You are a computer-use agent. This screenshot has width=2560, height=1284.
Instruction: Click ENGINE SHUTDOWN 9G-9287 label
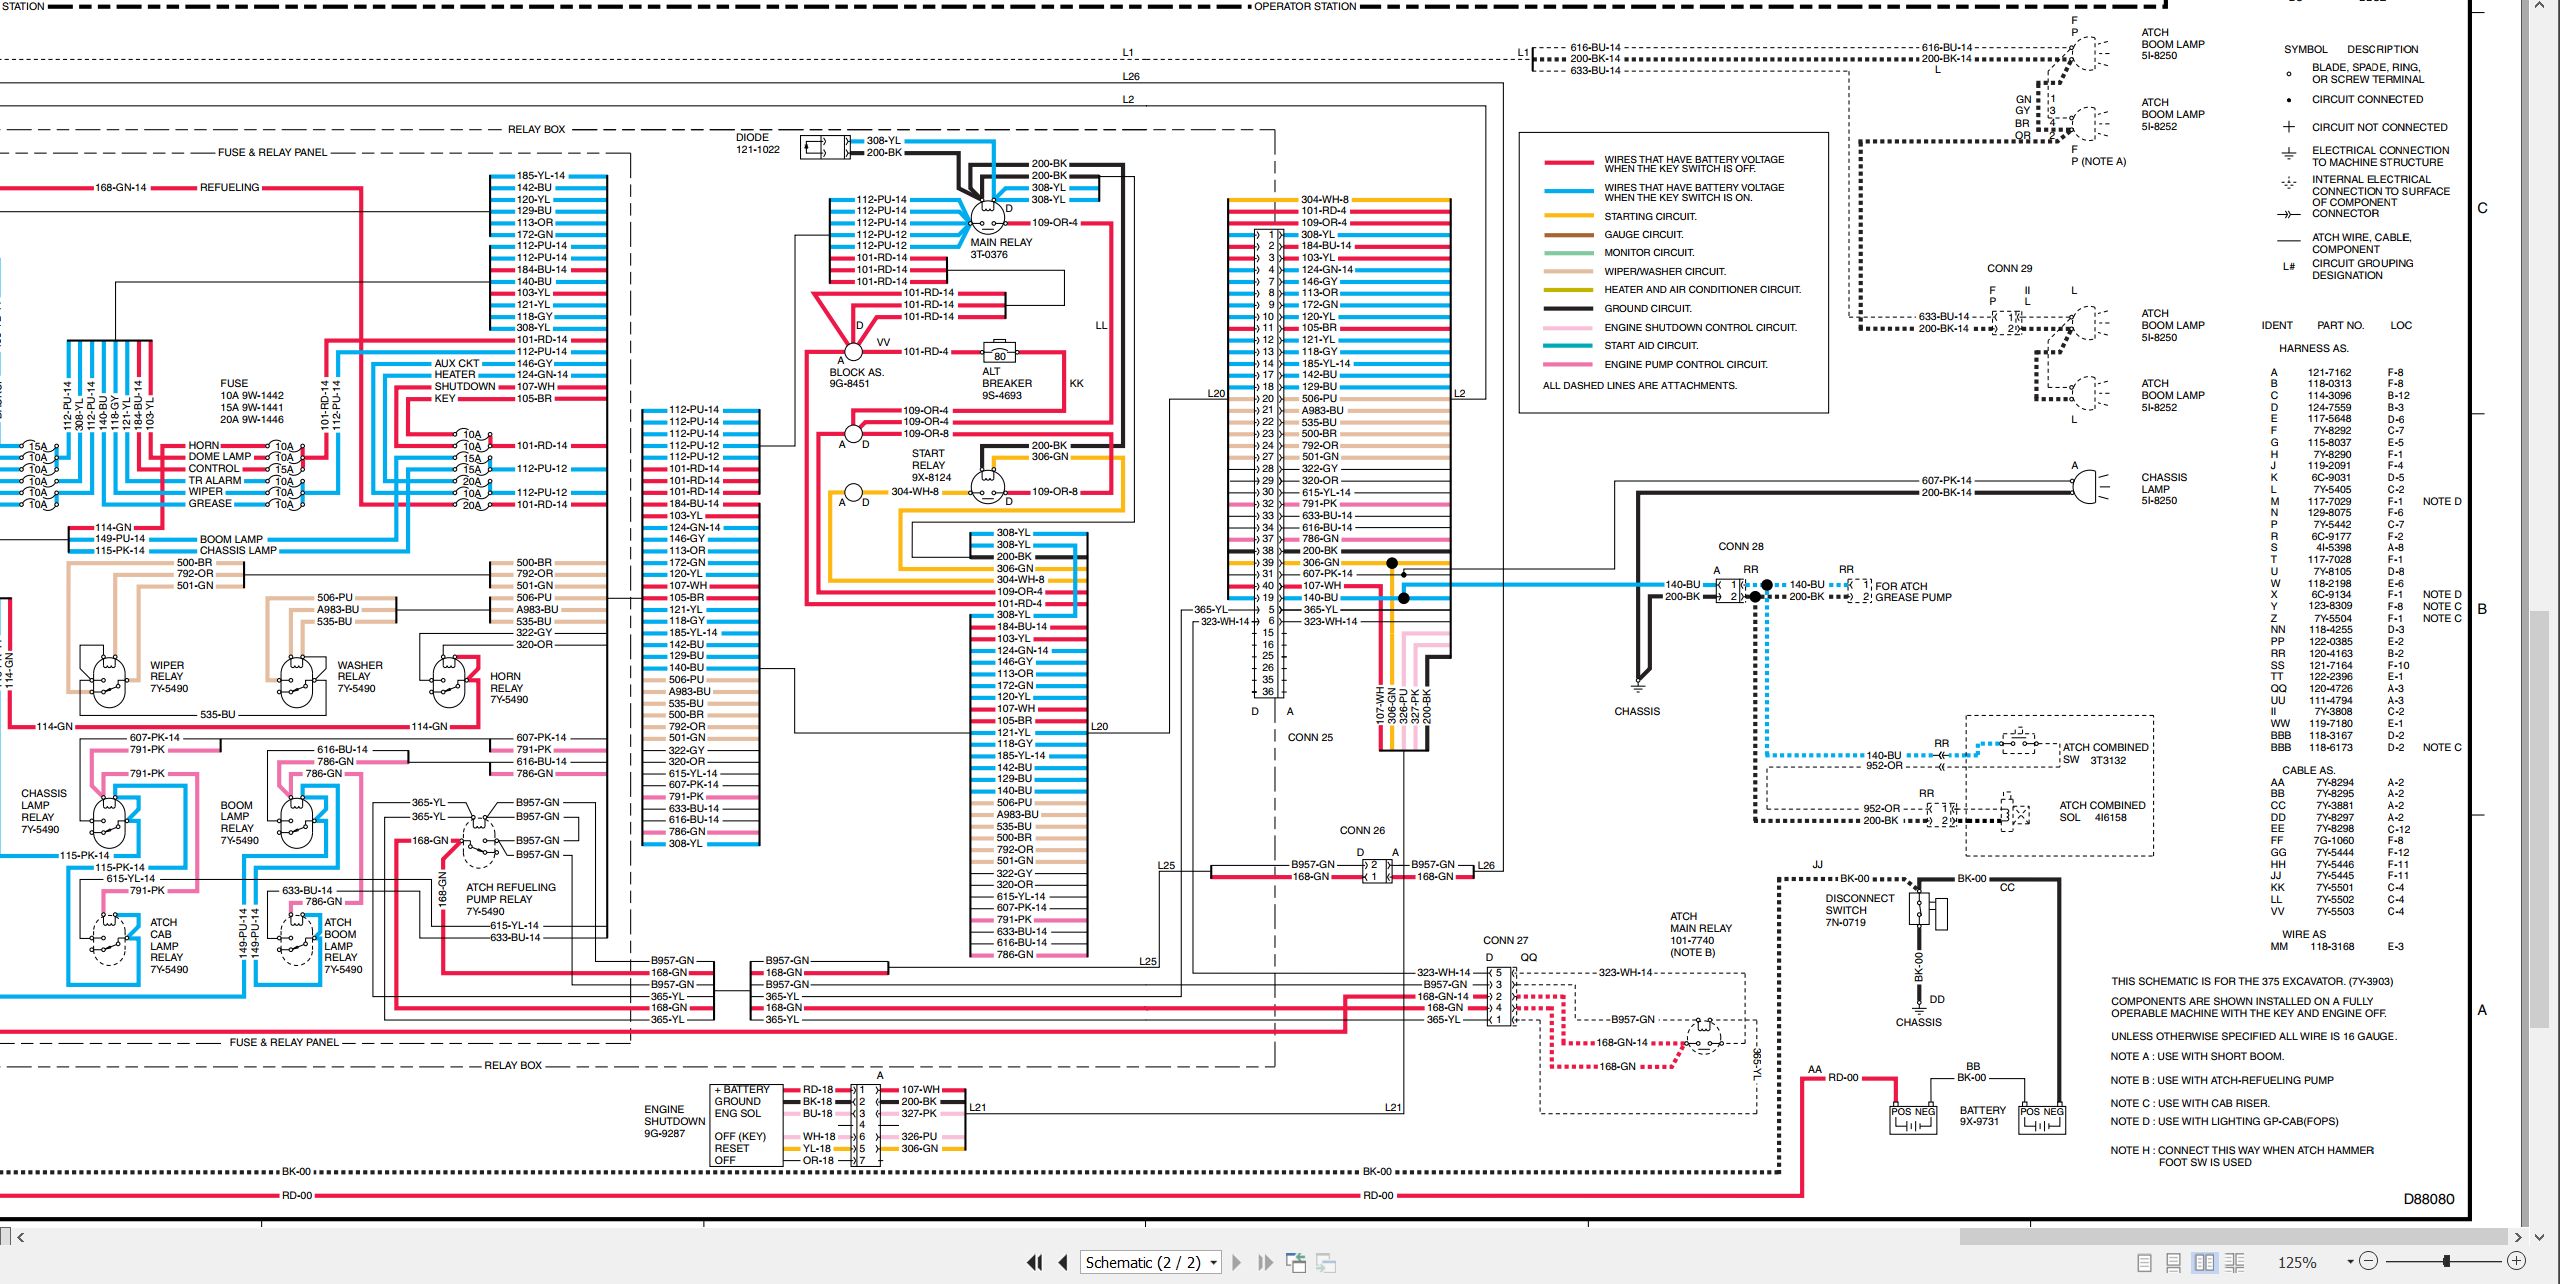tap(674, 1121)
